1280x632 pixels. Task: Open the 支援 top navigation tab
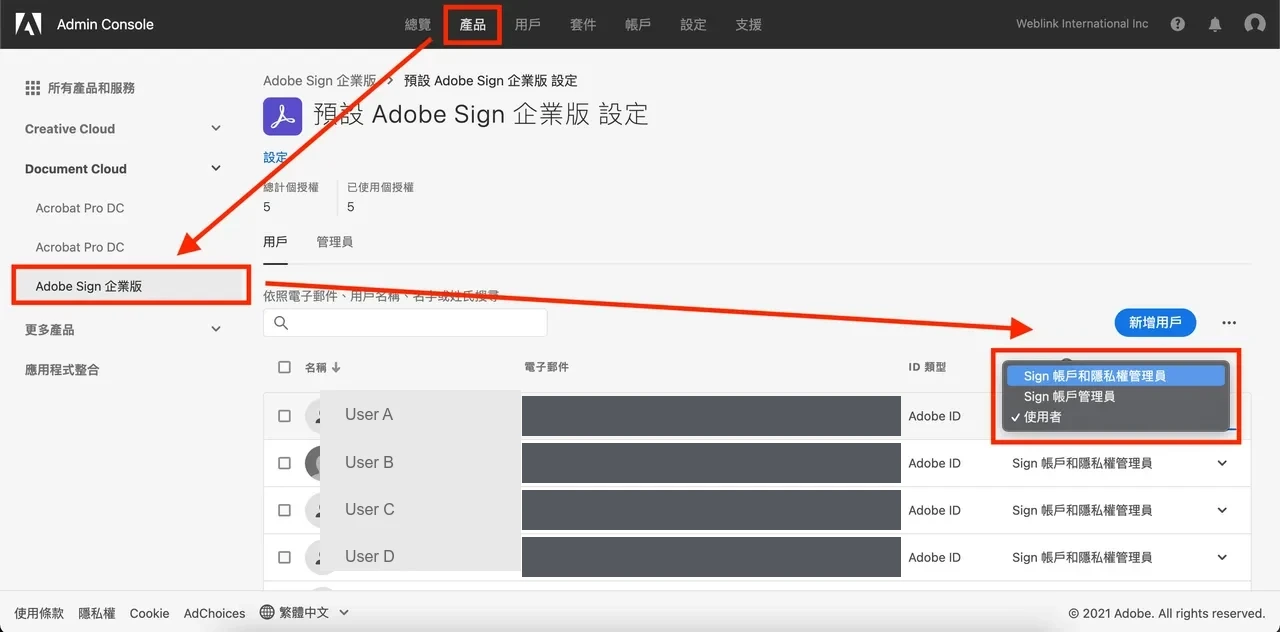click(748, 24)
